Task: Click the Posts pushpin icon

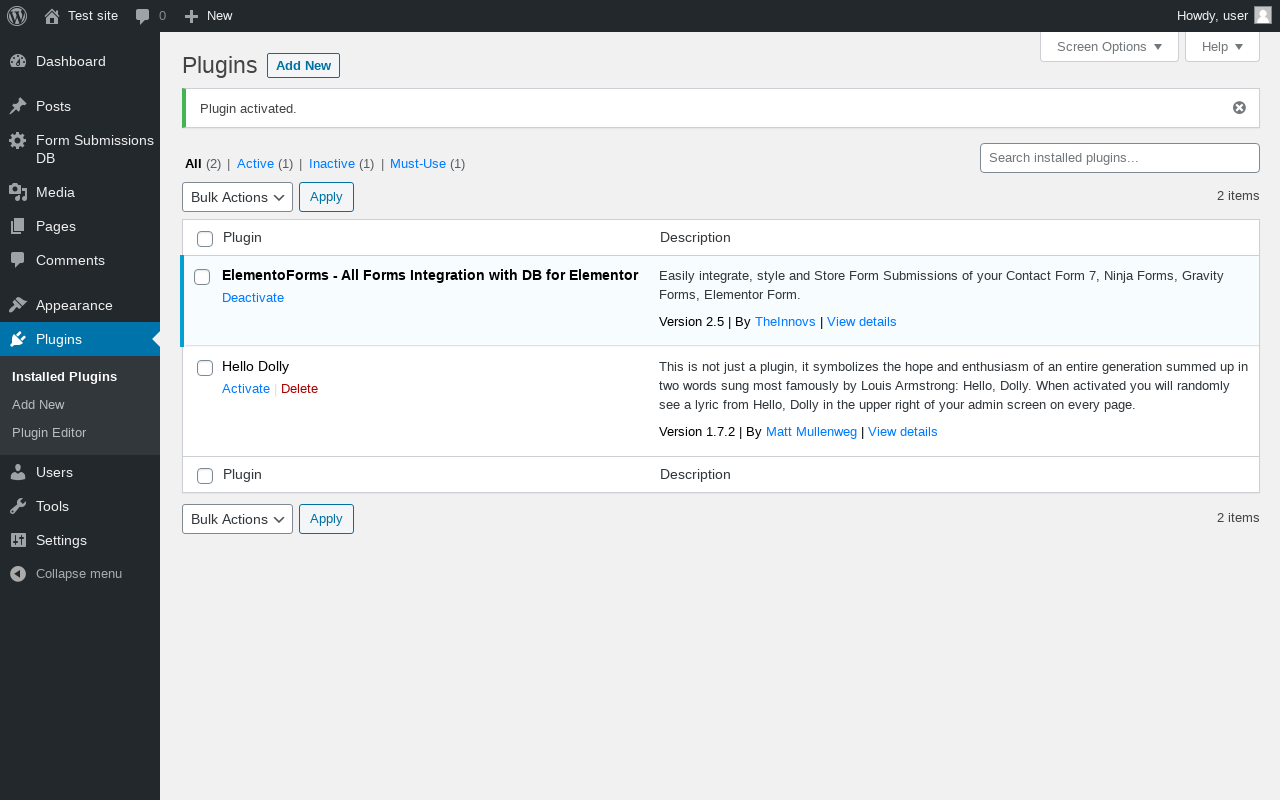Action: (18, 106)
